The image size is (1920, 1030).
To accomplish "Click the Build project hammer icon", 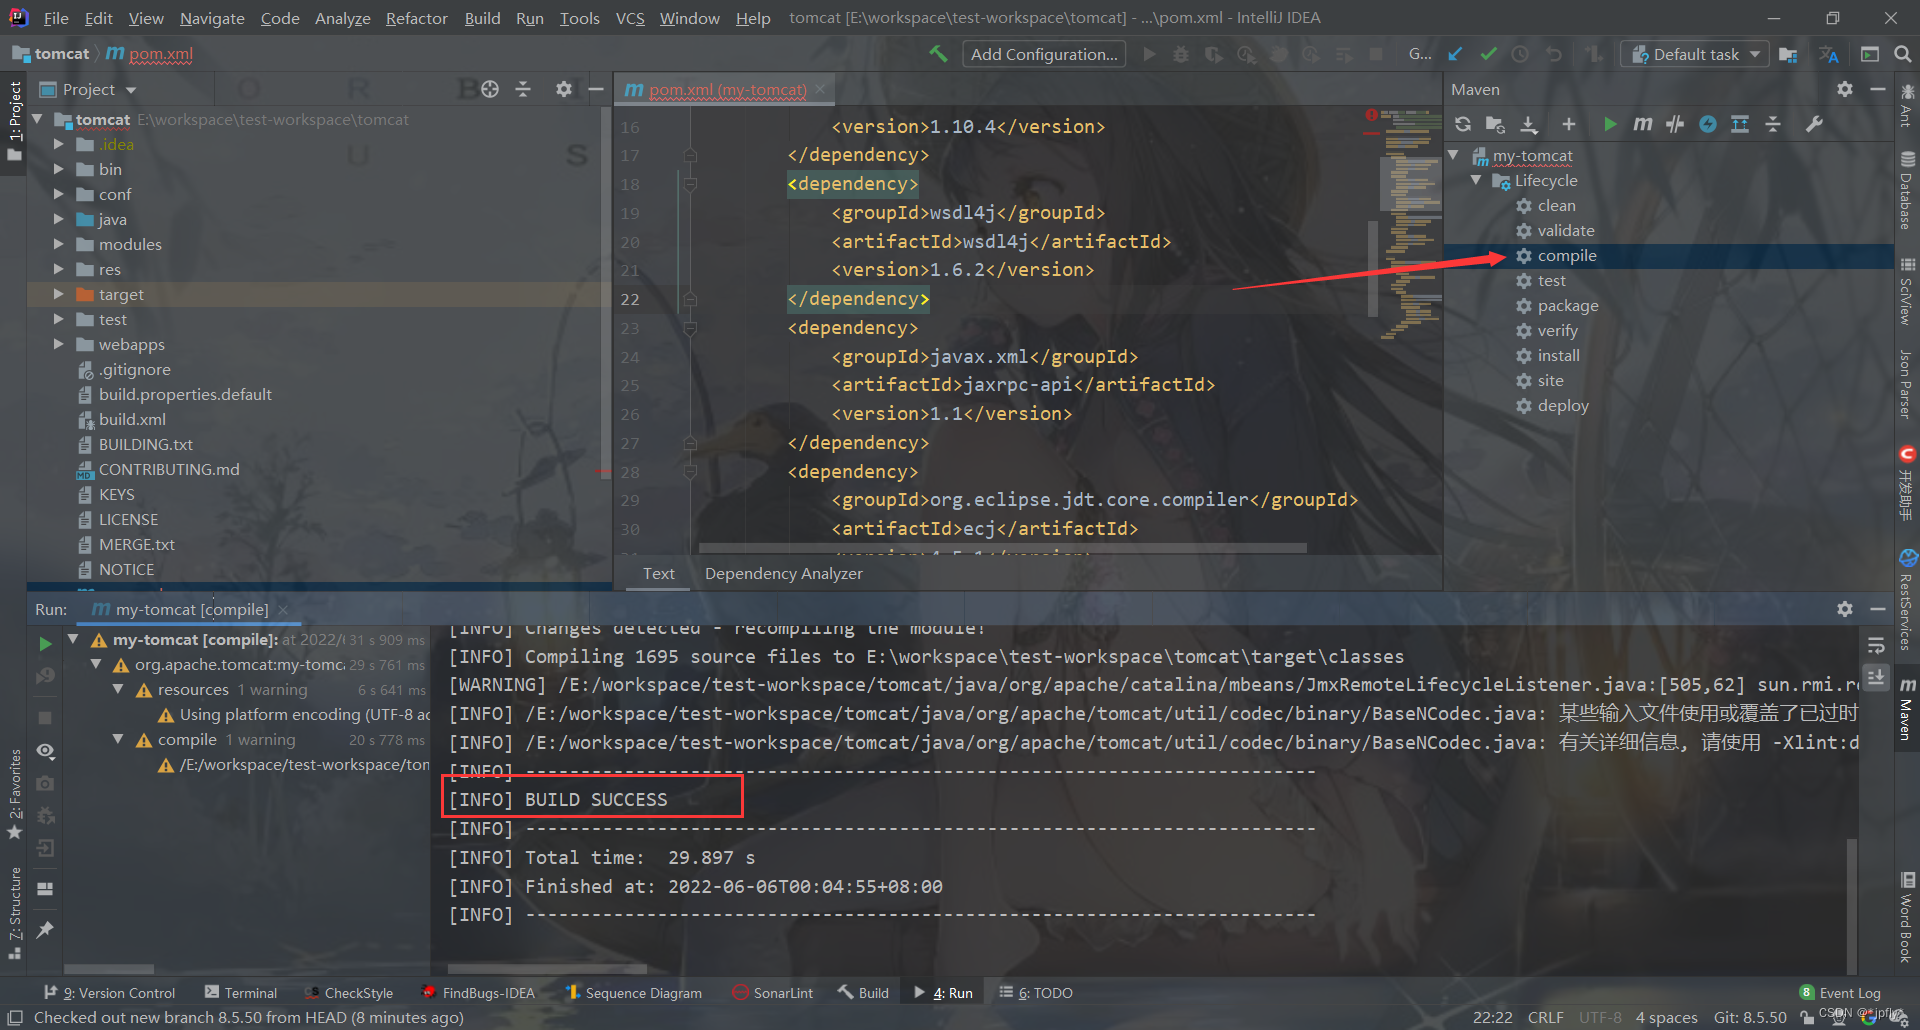I will [x=938, y=54].
